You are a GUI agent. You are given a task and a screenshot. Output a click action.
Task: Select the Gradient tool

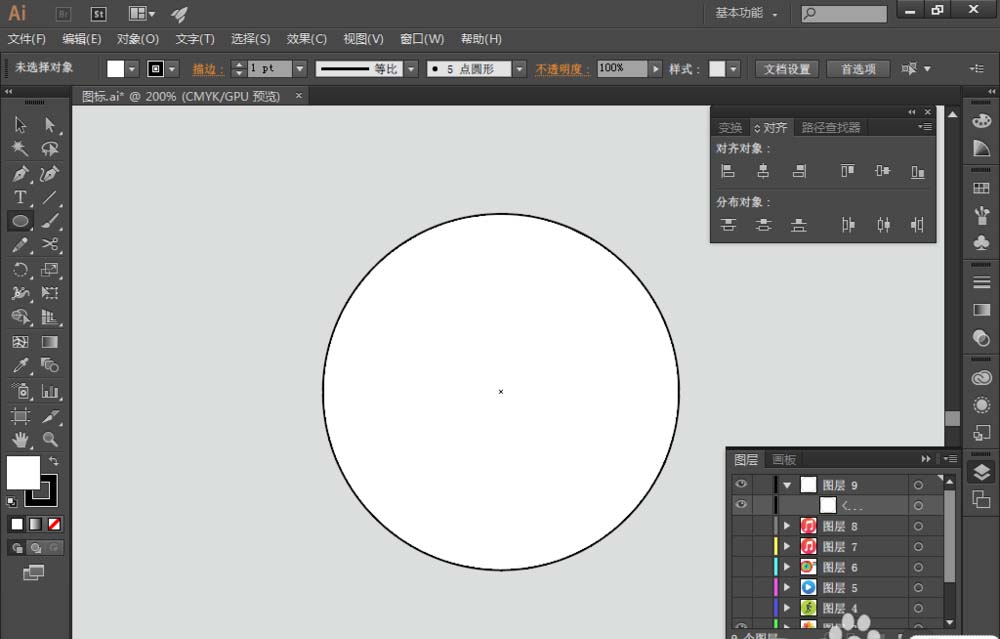click(x=50, y=342)
